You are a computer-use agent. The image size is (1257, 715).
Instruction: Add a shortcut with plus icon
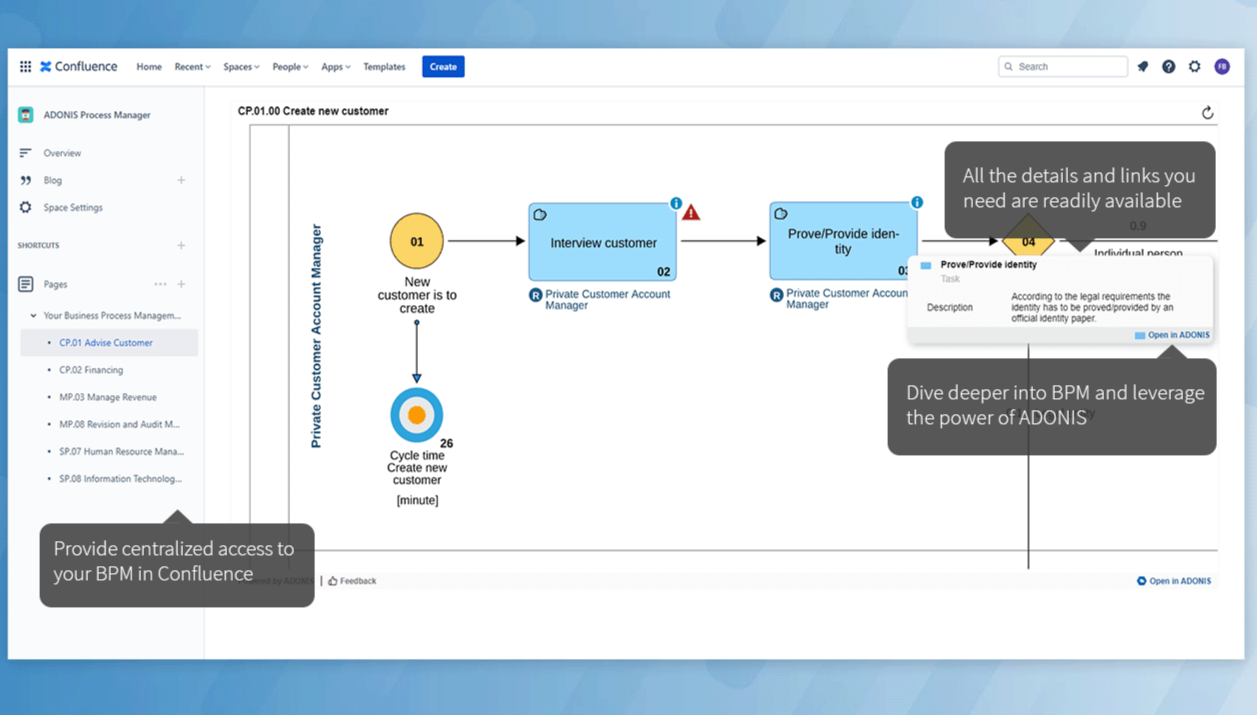(x=181, y=245)
